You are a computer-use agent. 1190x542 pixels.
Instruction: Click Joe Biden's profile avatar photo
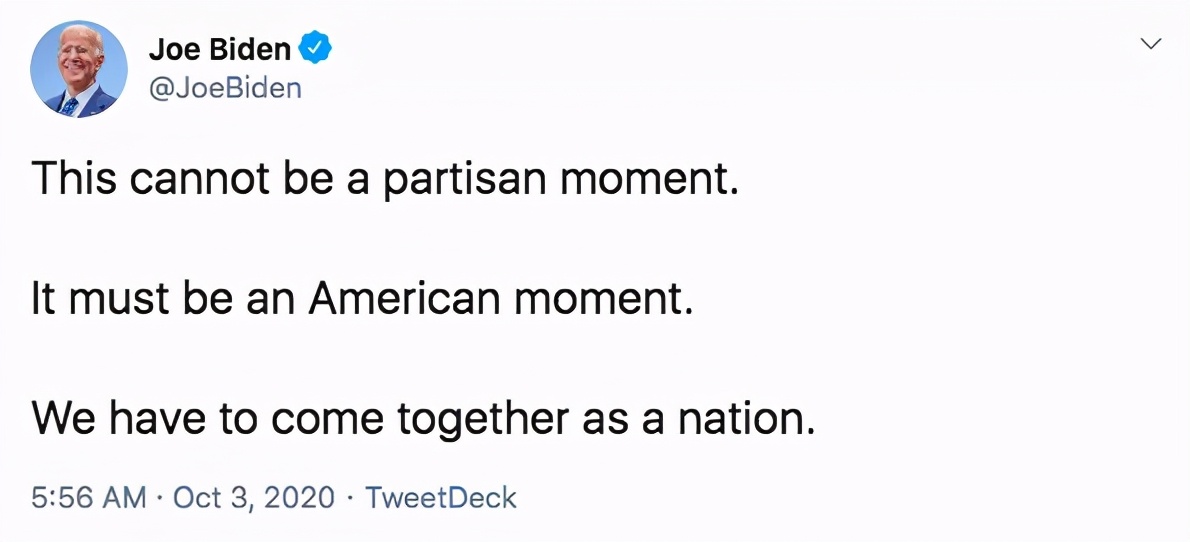click(79, 69)
